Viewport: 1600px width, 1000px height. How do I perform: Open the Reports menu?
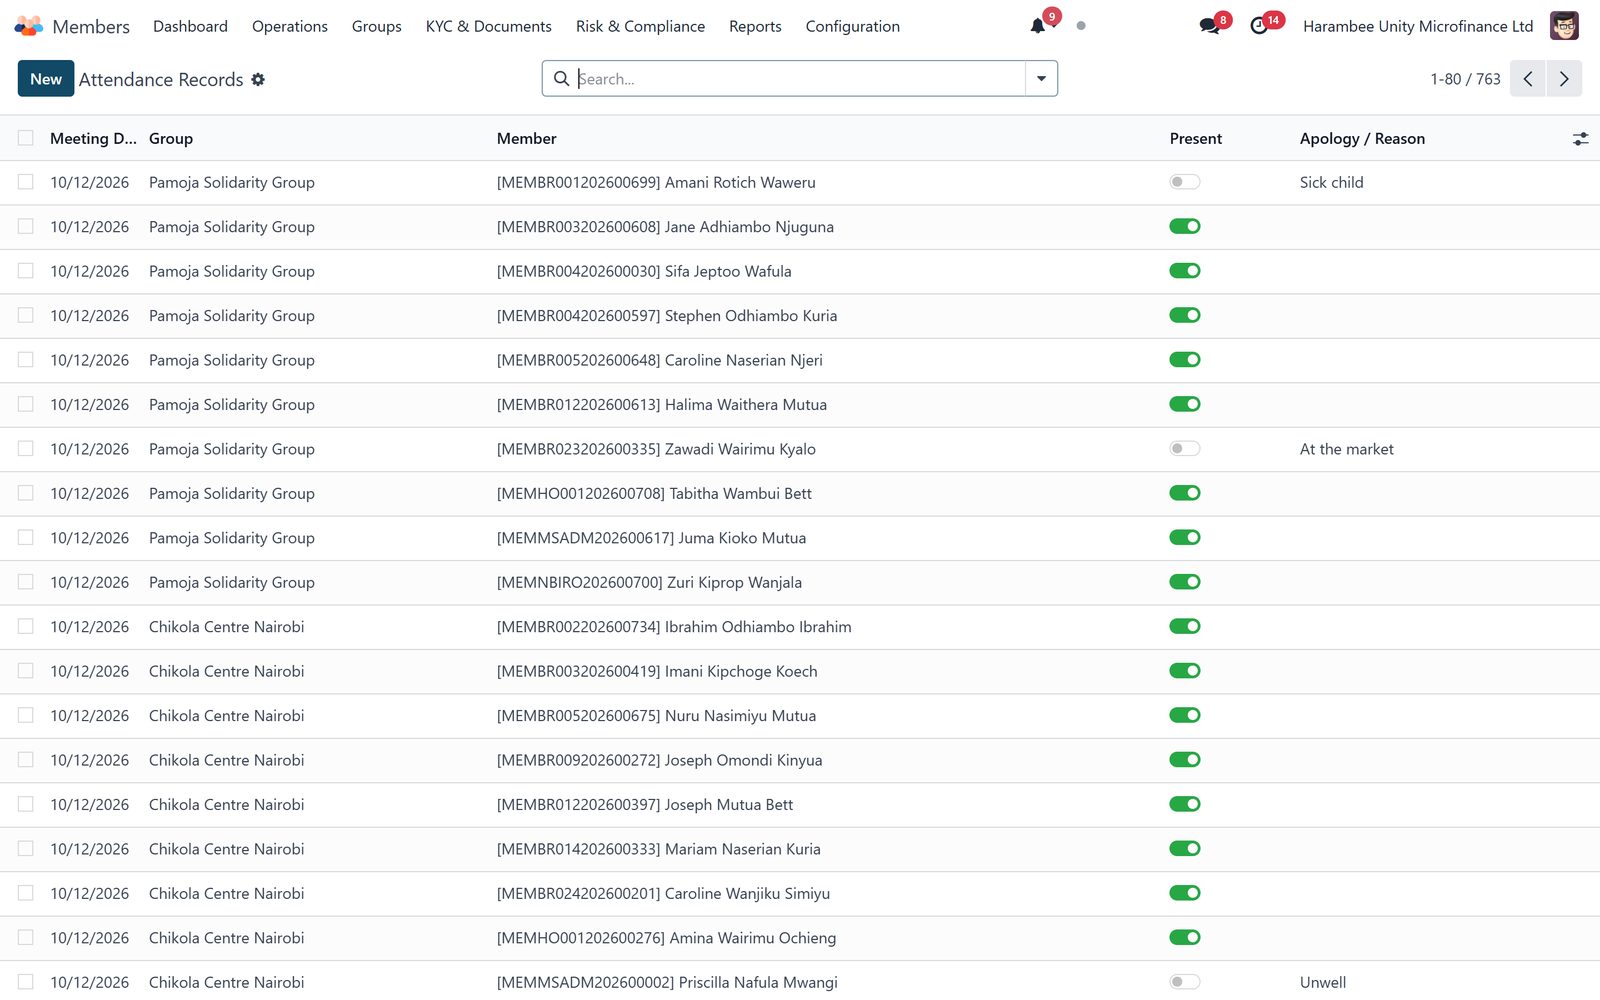(755, 26)
